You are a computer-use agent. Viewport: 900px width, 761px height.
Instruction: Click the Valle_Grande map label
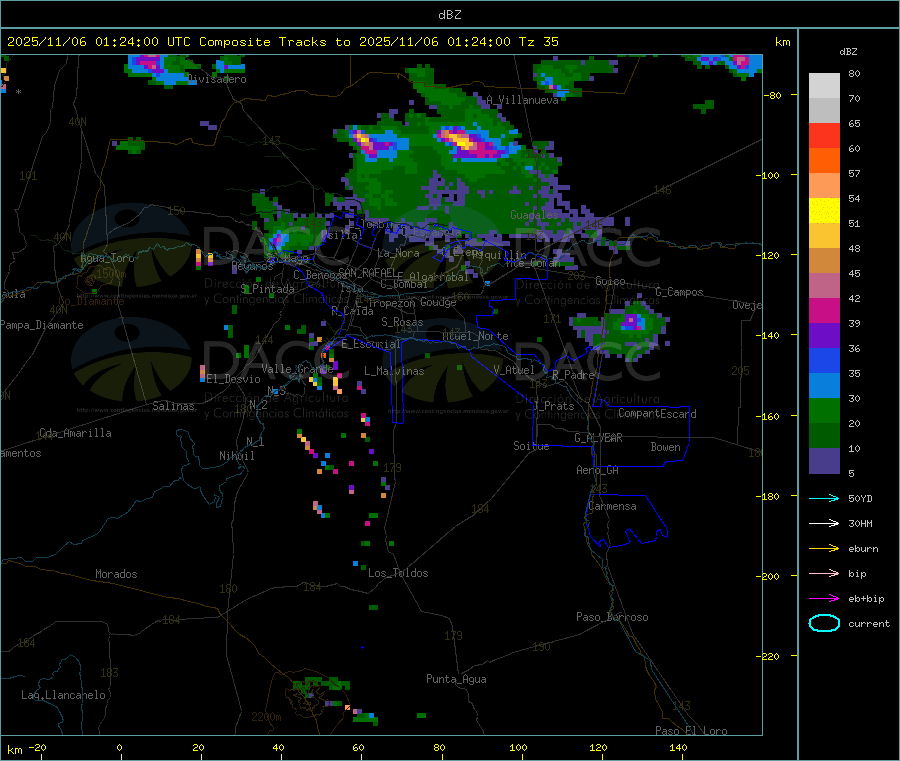tap(297, 369)
